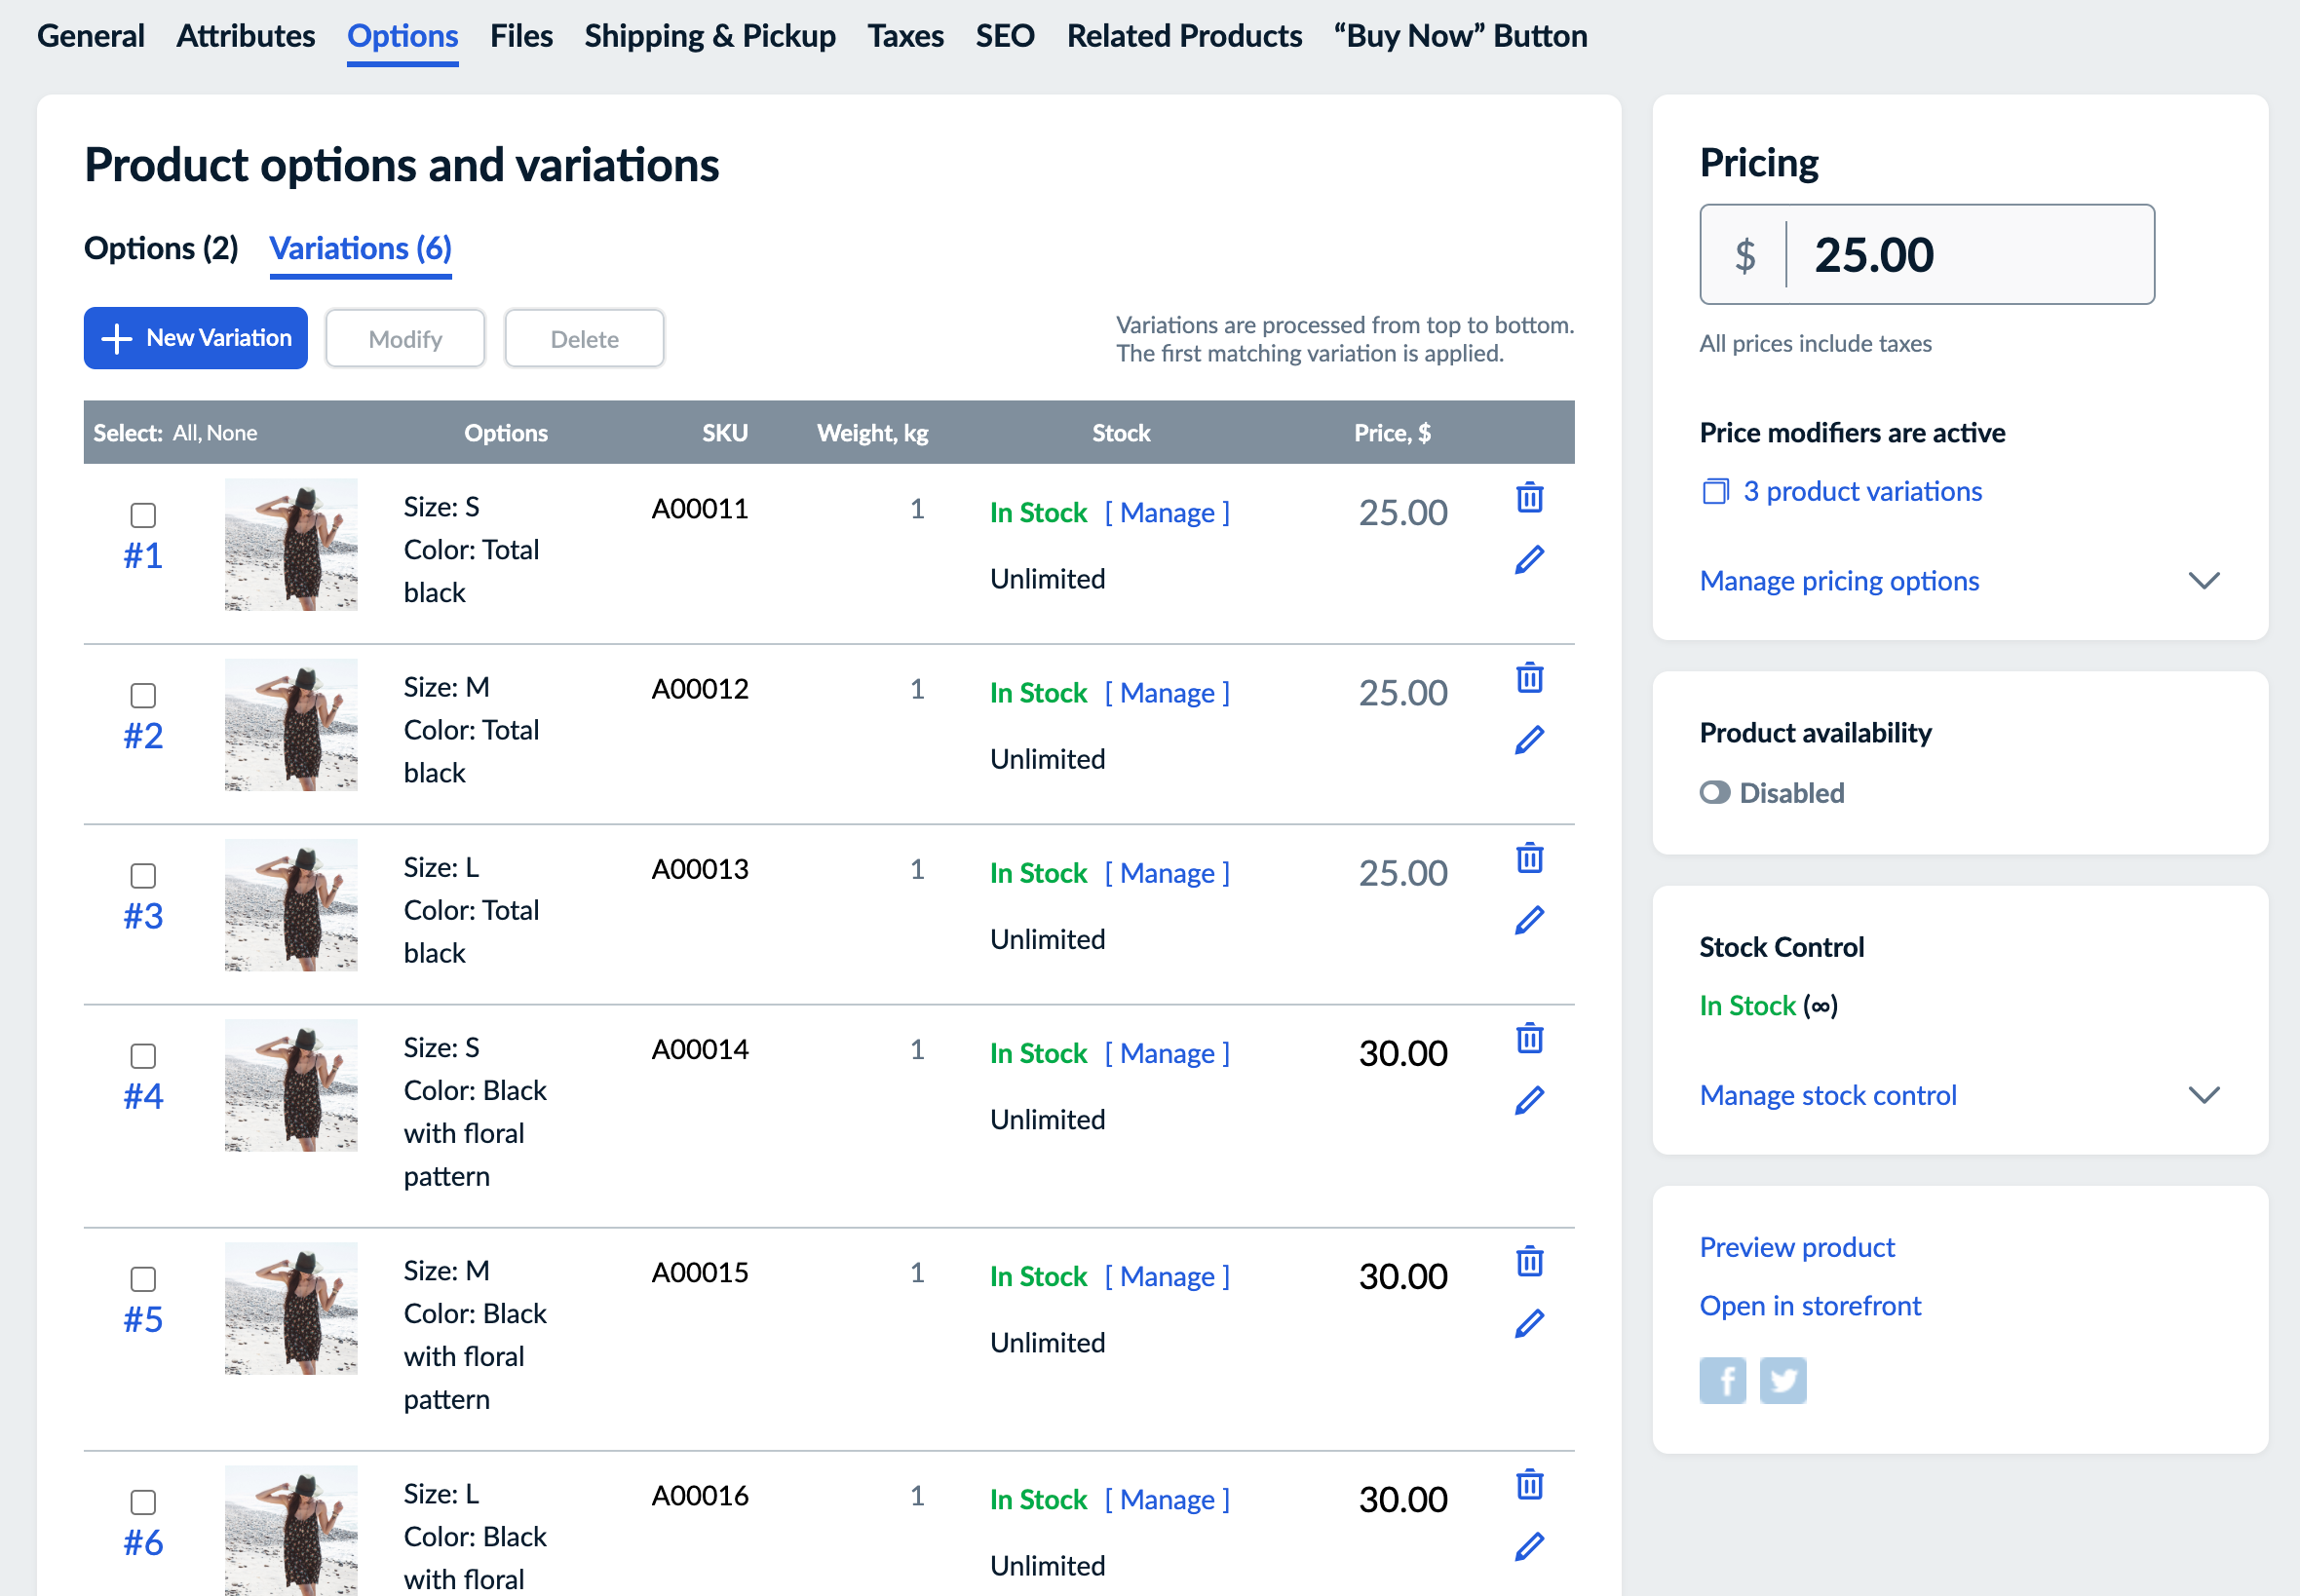Click variation #4 dress thumbnail
The image size is (2300, 1596).
(290, 1084)
